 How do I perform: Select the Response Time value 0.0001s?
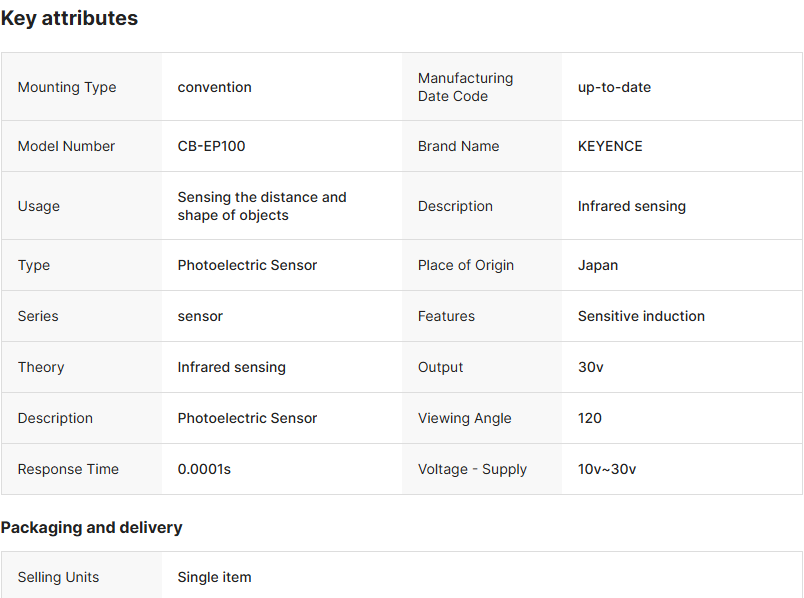[204, 469]
